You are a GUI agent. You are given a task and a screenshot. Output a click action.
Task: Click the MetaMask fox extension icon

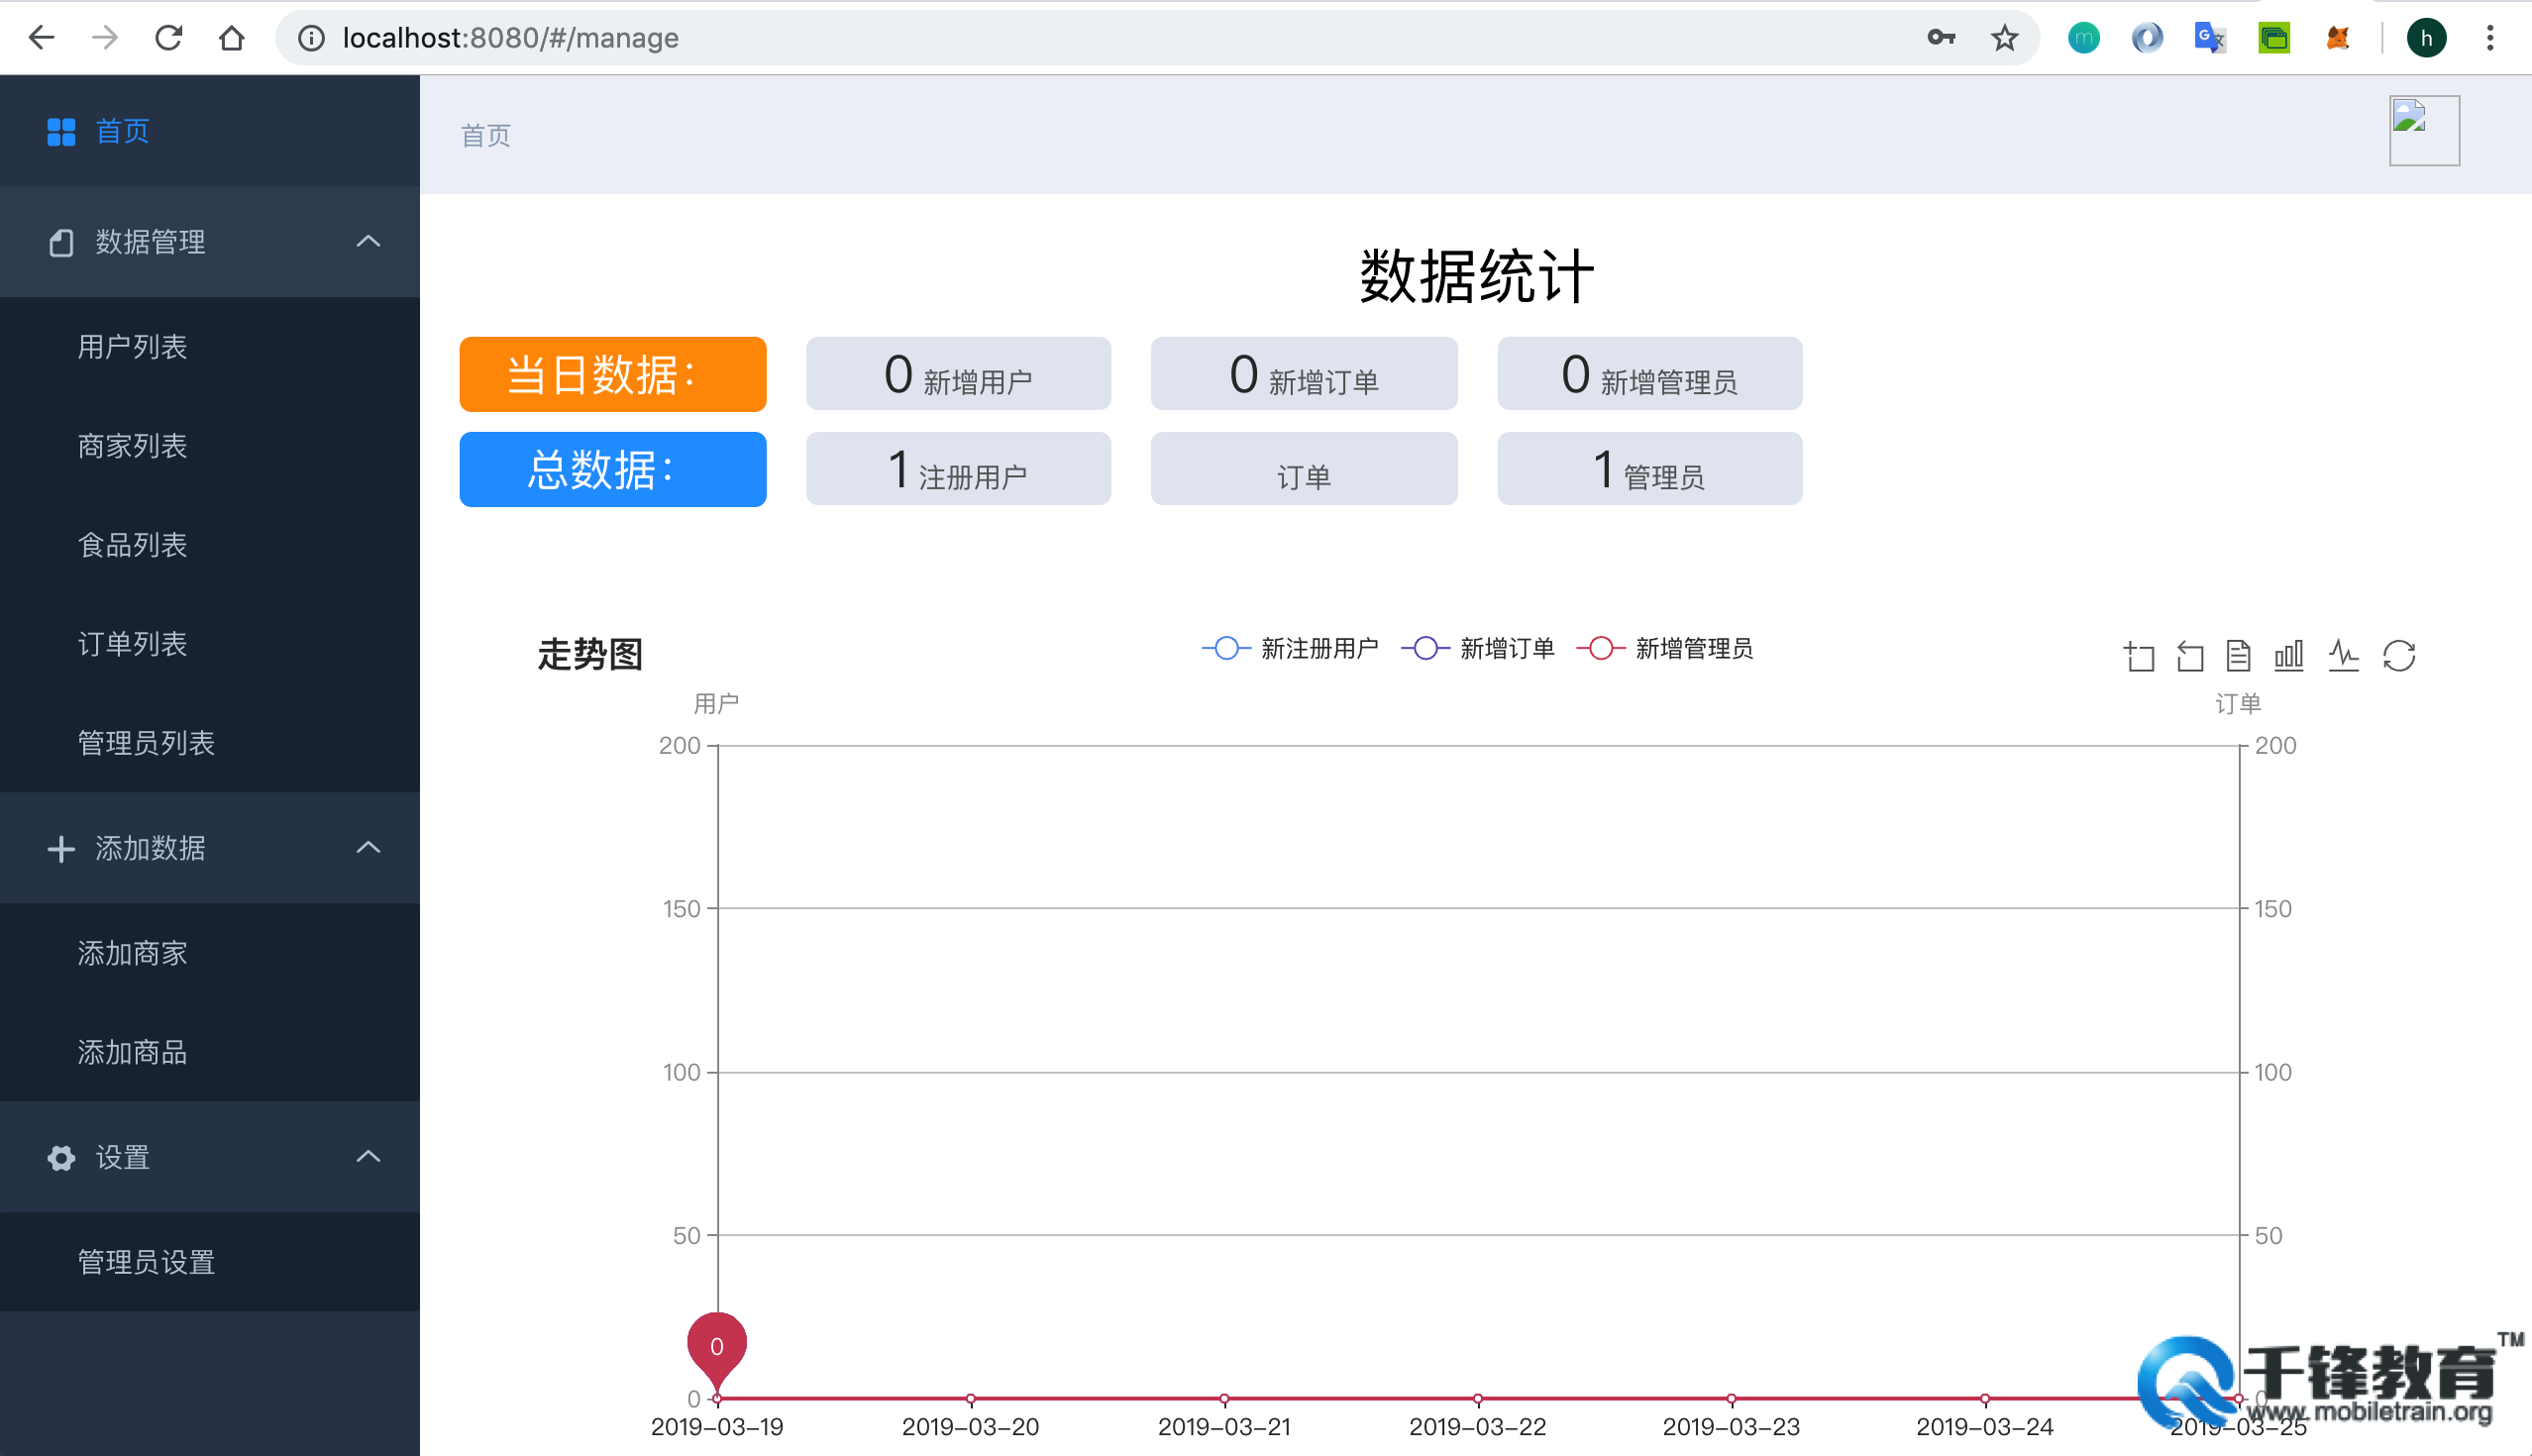[x=2338, y=37]
